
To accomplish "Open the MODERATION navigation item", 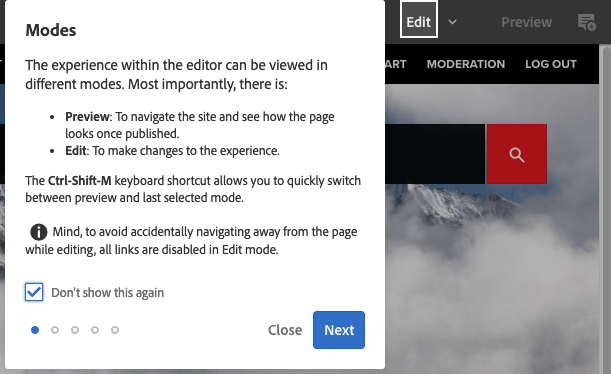I will tap(466, 64).
